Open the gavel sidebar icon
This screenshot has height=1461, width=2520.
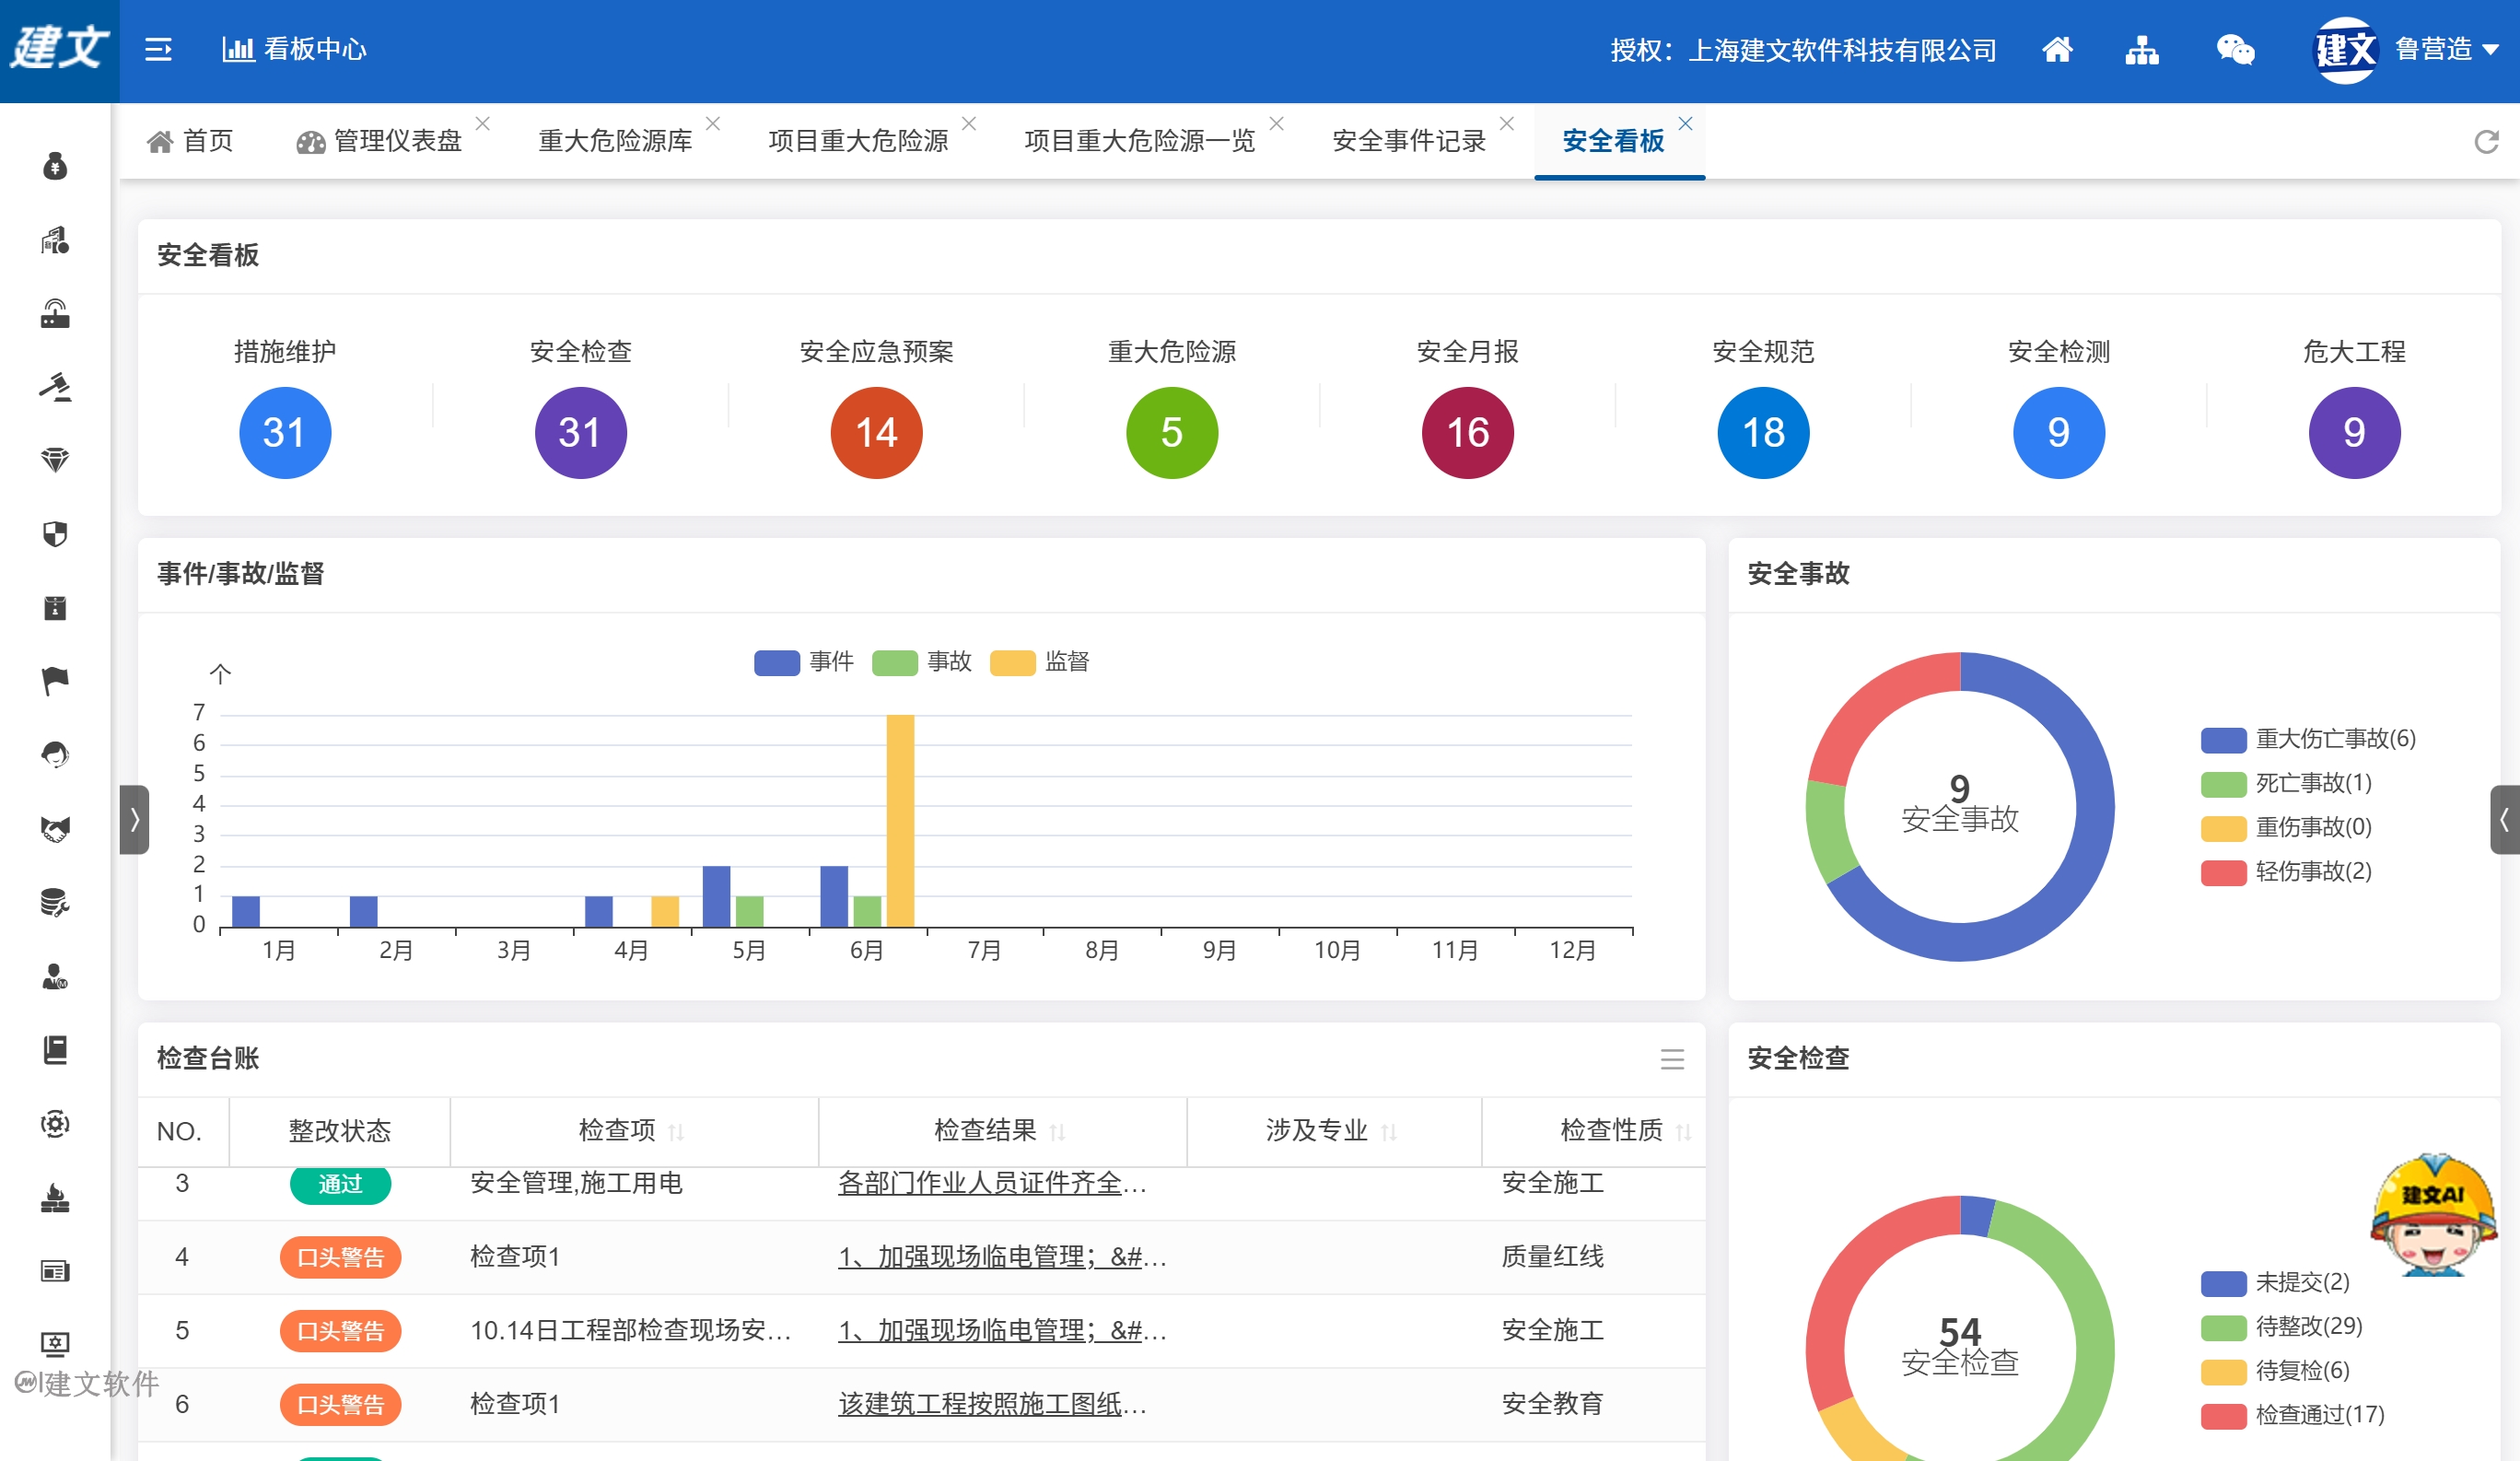(x=55, y=387)
